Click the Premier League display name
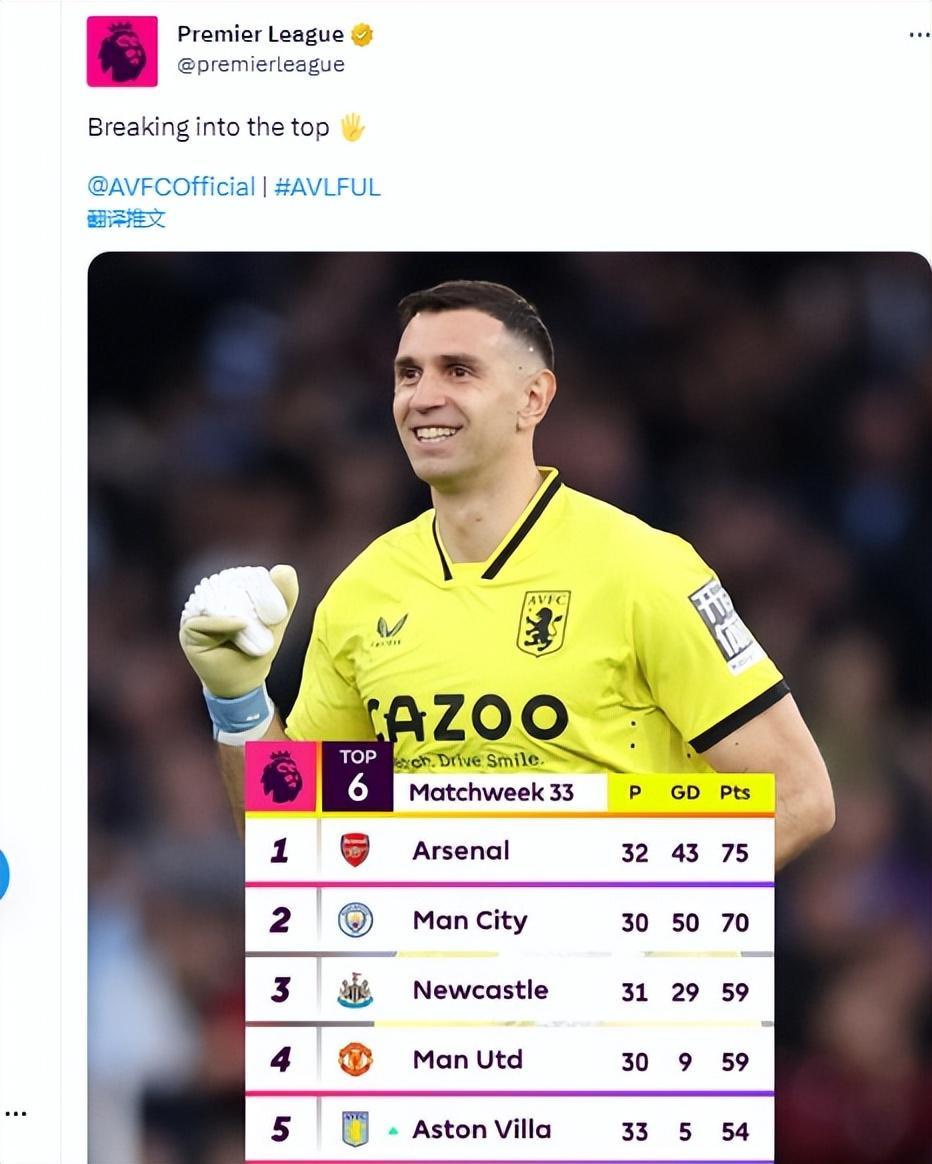Image resolution: width=932 pixels, height=1164 pixels. point(260,35)
